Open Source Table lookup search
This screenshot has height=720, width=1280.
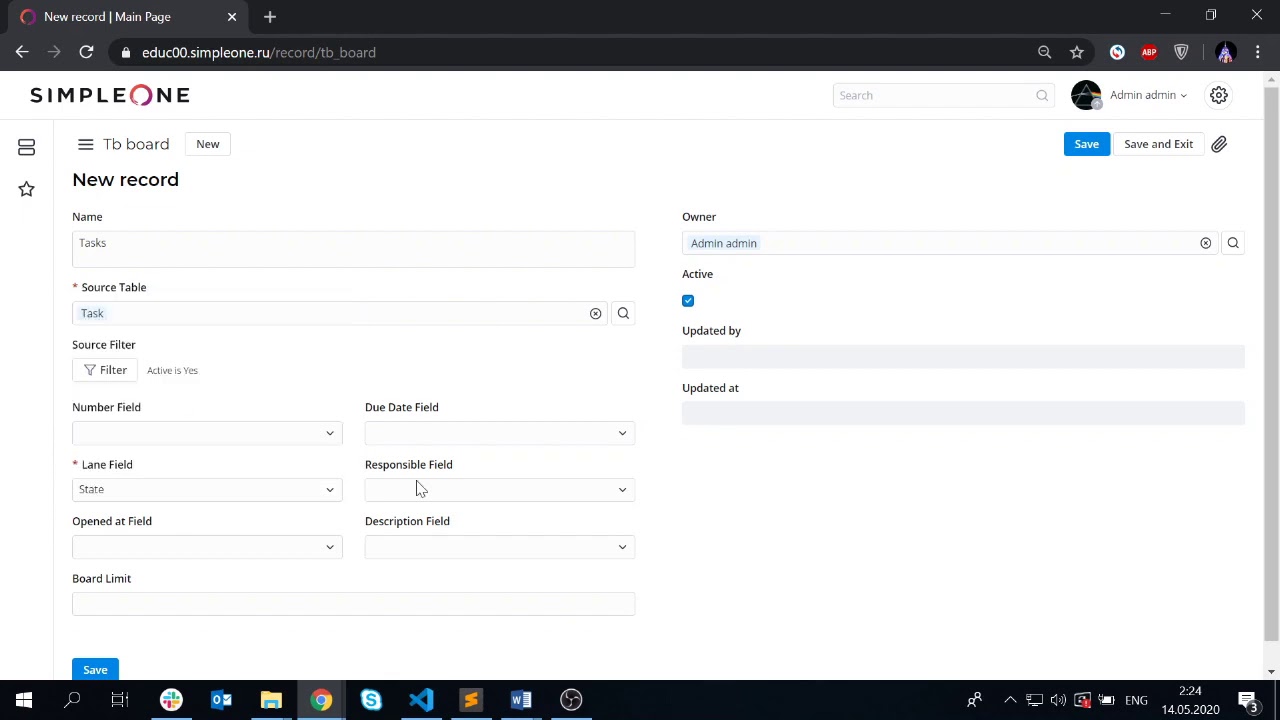(x=623, y=314)
